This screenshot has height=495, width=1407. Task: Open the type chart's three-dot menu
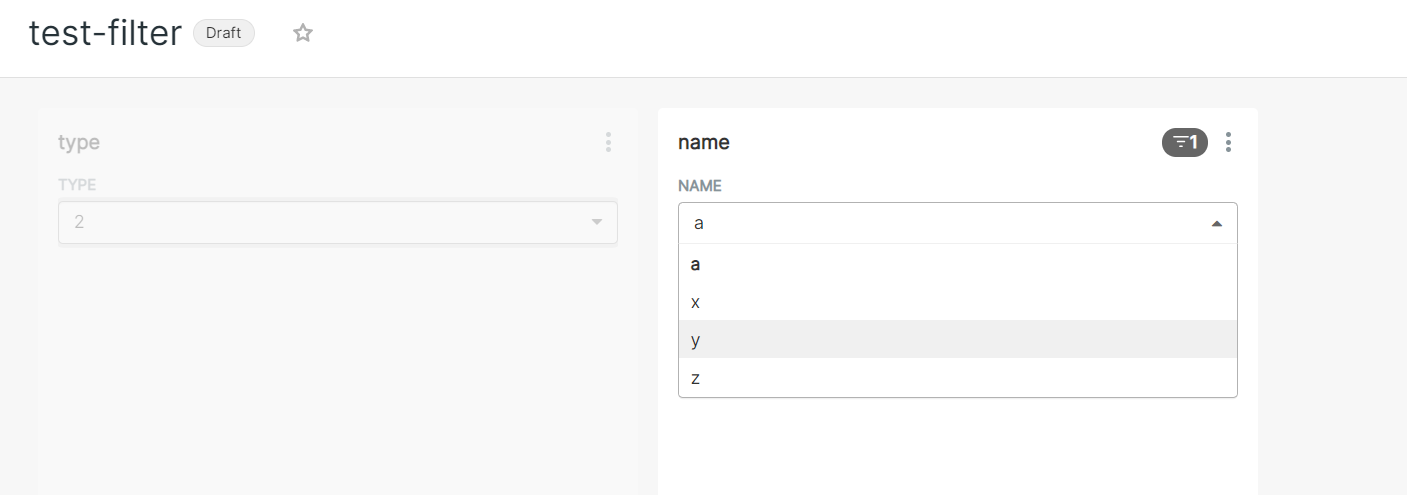pos(608,143)
